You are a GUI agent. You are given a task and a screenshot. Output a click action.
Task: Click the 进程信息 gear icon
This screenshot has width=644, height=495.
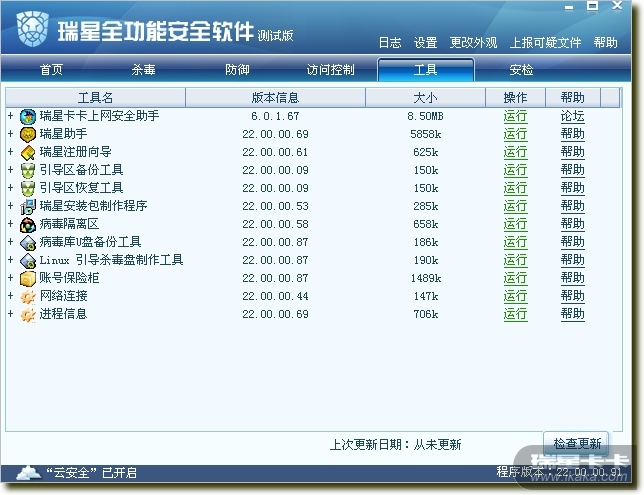(28, 315)
